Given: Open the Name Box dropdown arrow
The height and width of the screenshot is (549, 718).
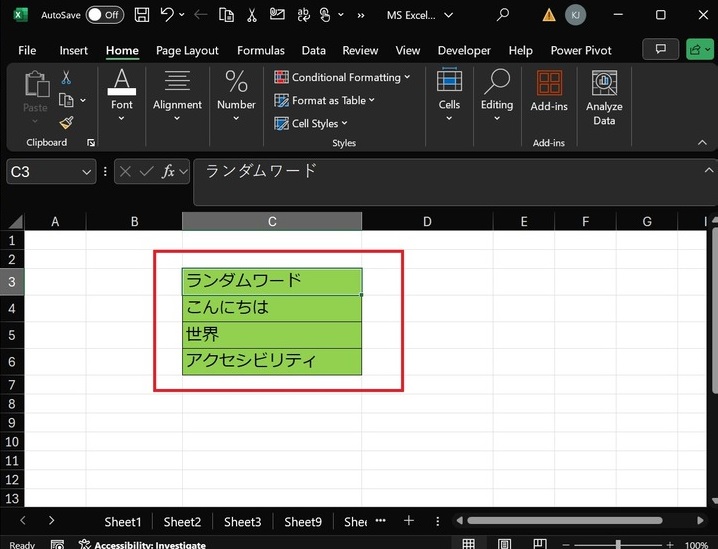Looking at the screenshot, I should (86, 172).
